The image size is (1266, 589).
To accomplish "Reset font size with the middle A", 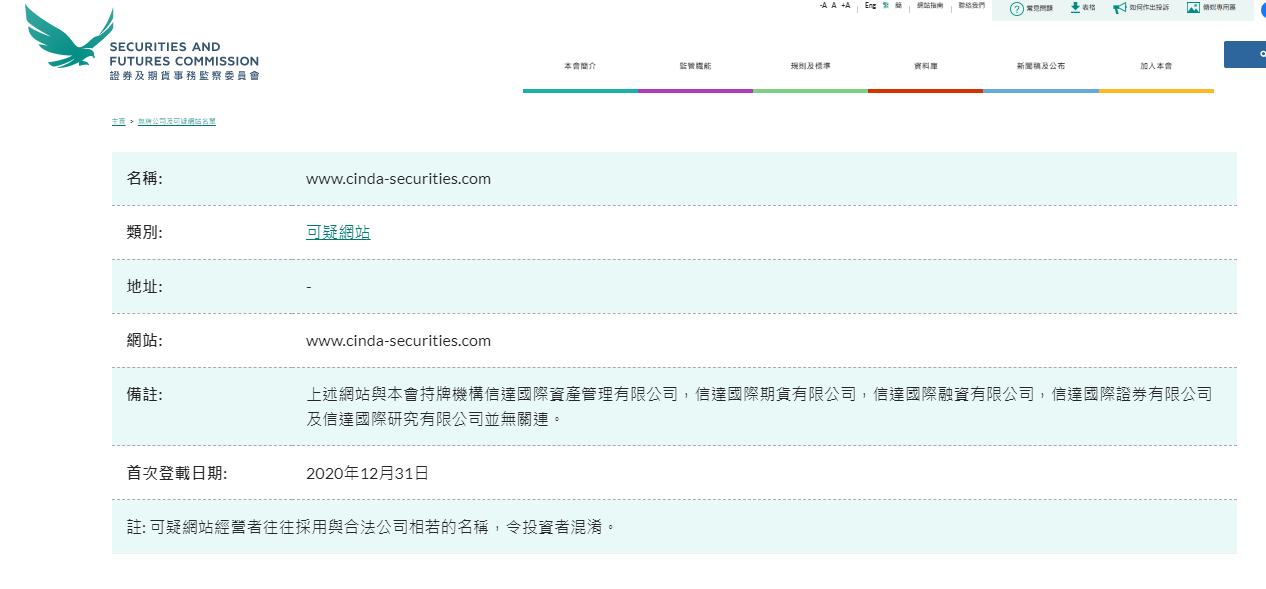I will pos(834,6).
